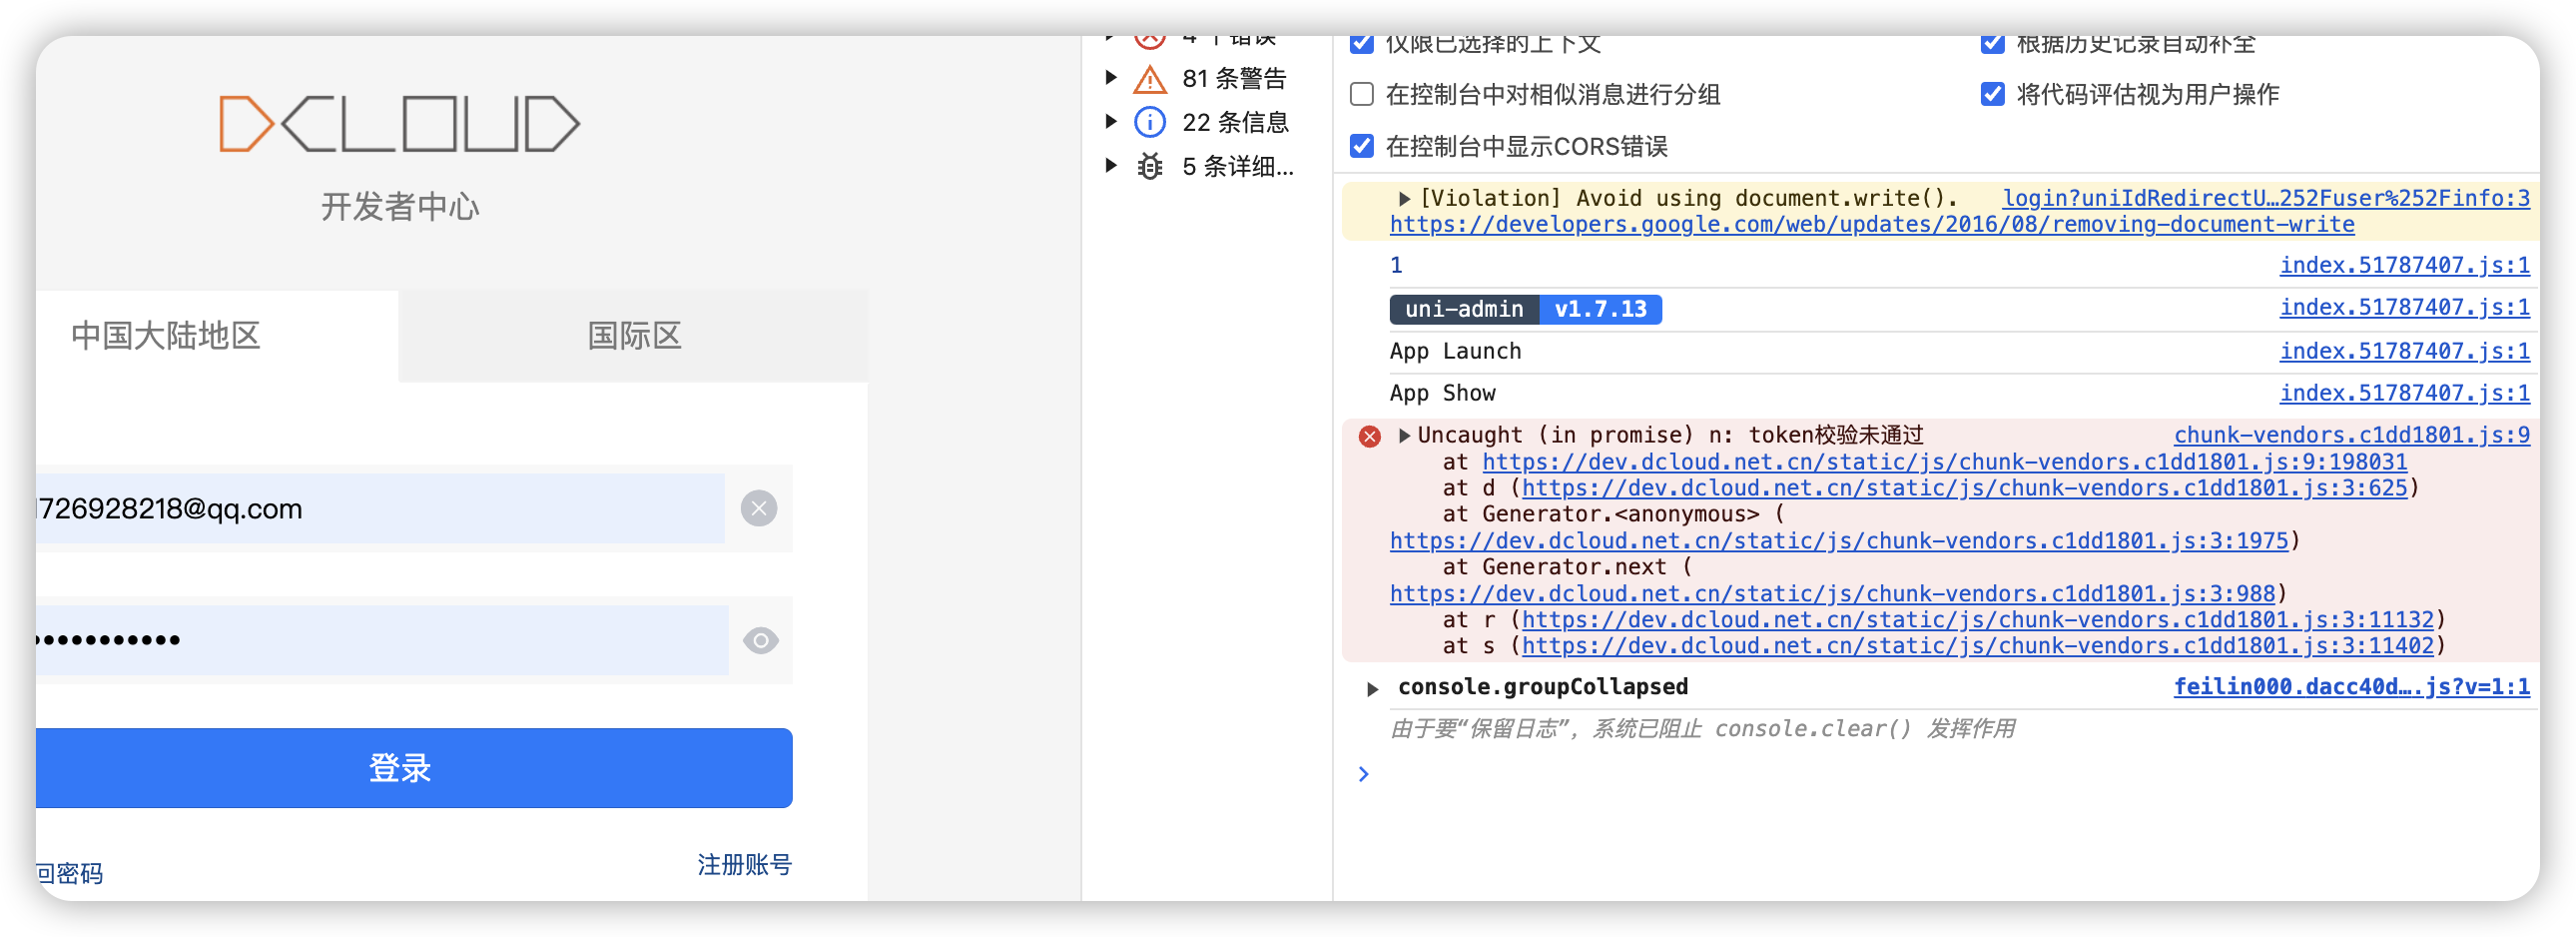Open the chunk-vendors js:3:11402 stack link
The width and height of the screenshot is (2576, 937).
click(1978, 646)
